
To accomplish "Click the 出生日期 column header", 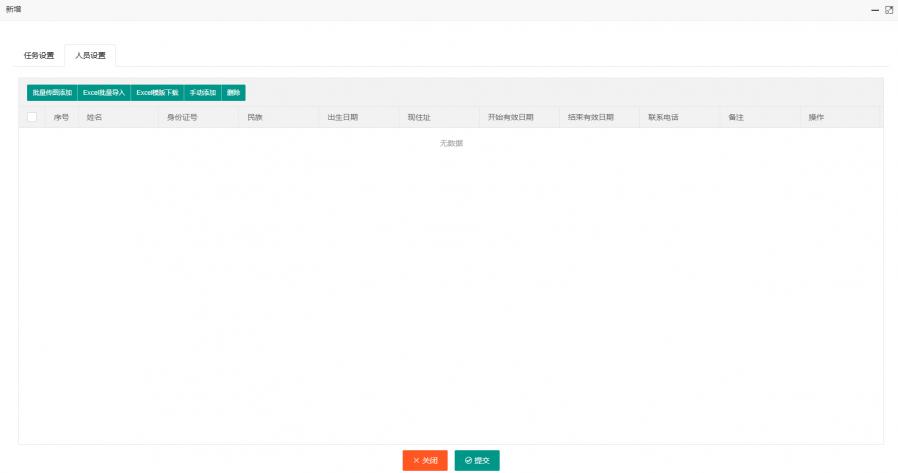I will (343, 117).
